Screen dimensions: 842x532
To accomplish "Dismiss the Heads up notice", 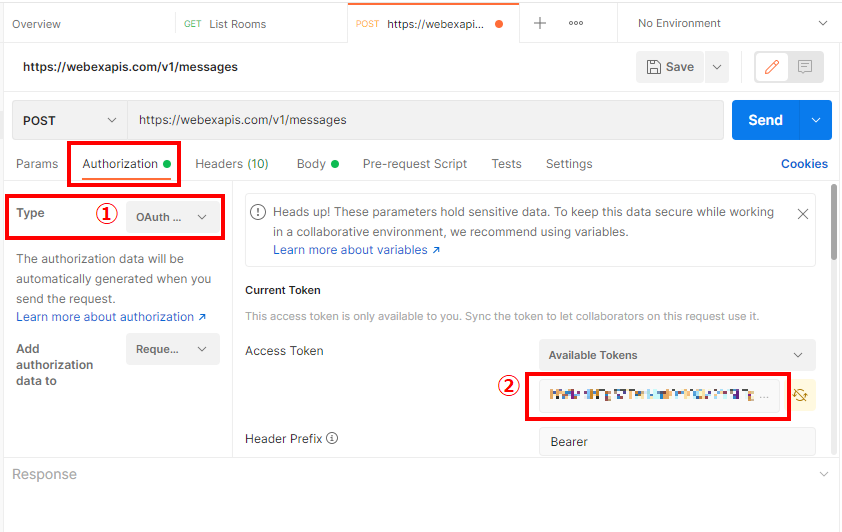I will click(803, 214).
